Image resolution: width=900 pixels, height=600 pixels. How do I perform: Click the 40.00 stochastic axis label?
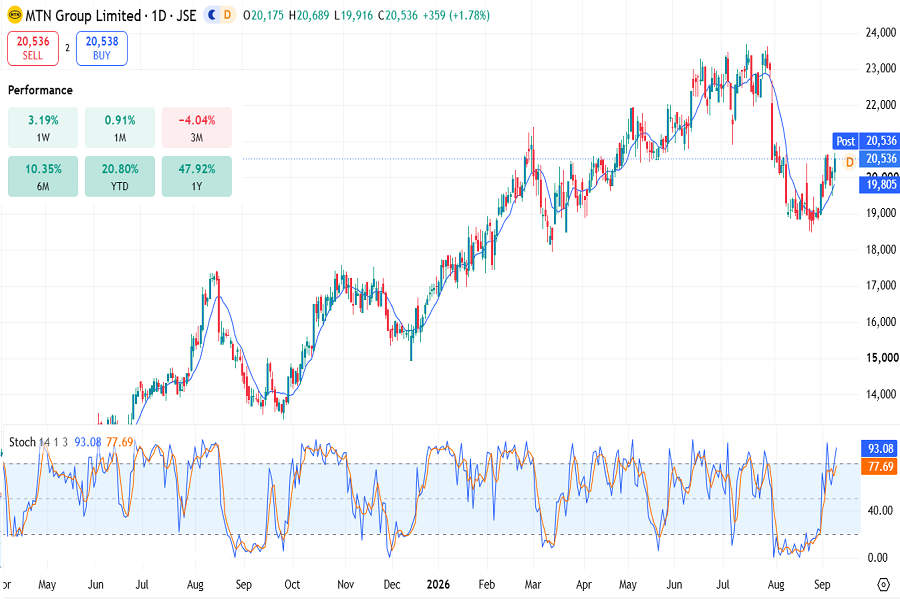click(x=880, y=510)
